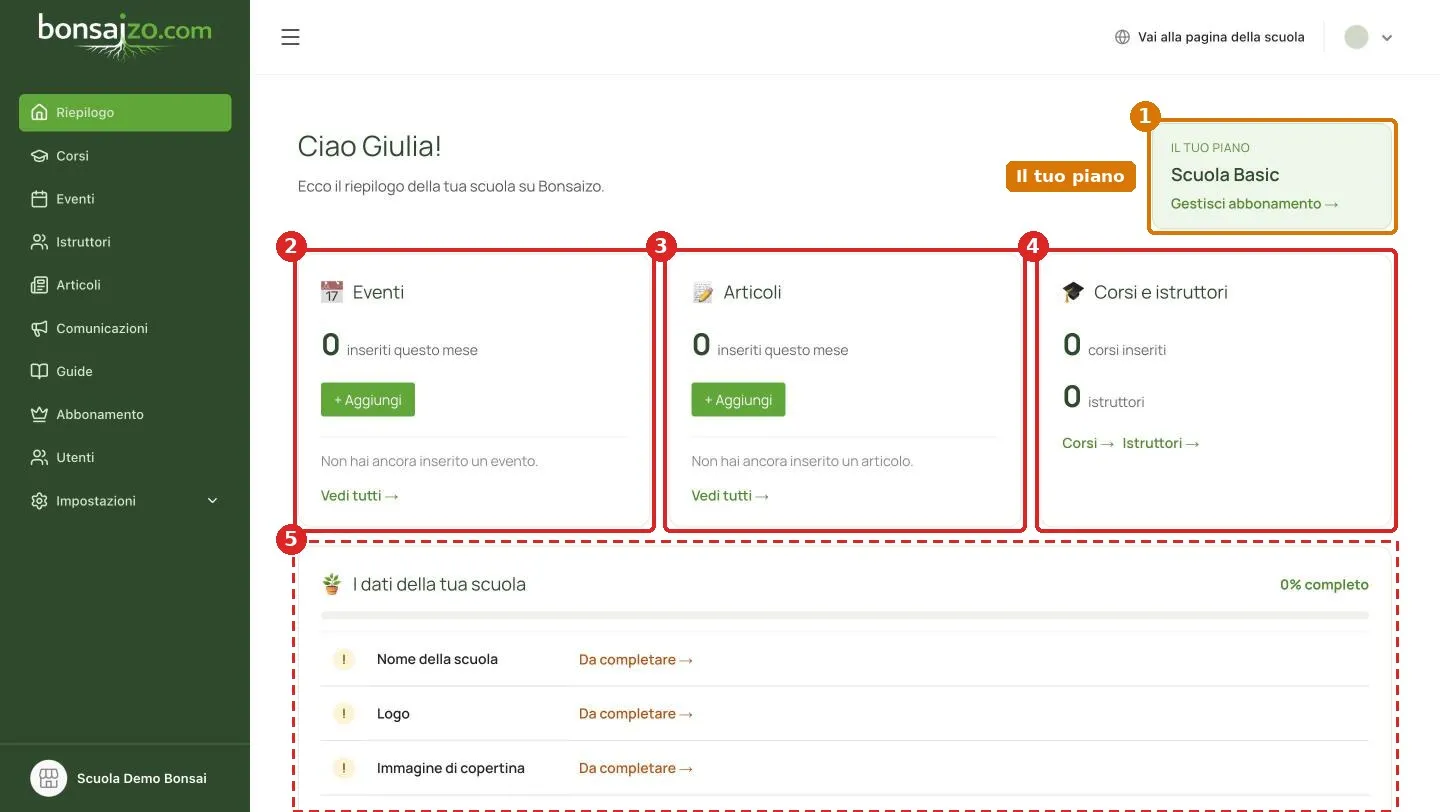Click the warning icon beside Logo
The height and width of the screenshot is (812, 1440).
(x=344, y=713)
